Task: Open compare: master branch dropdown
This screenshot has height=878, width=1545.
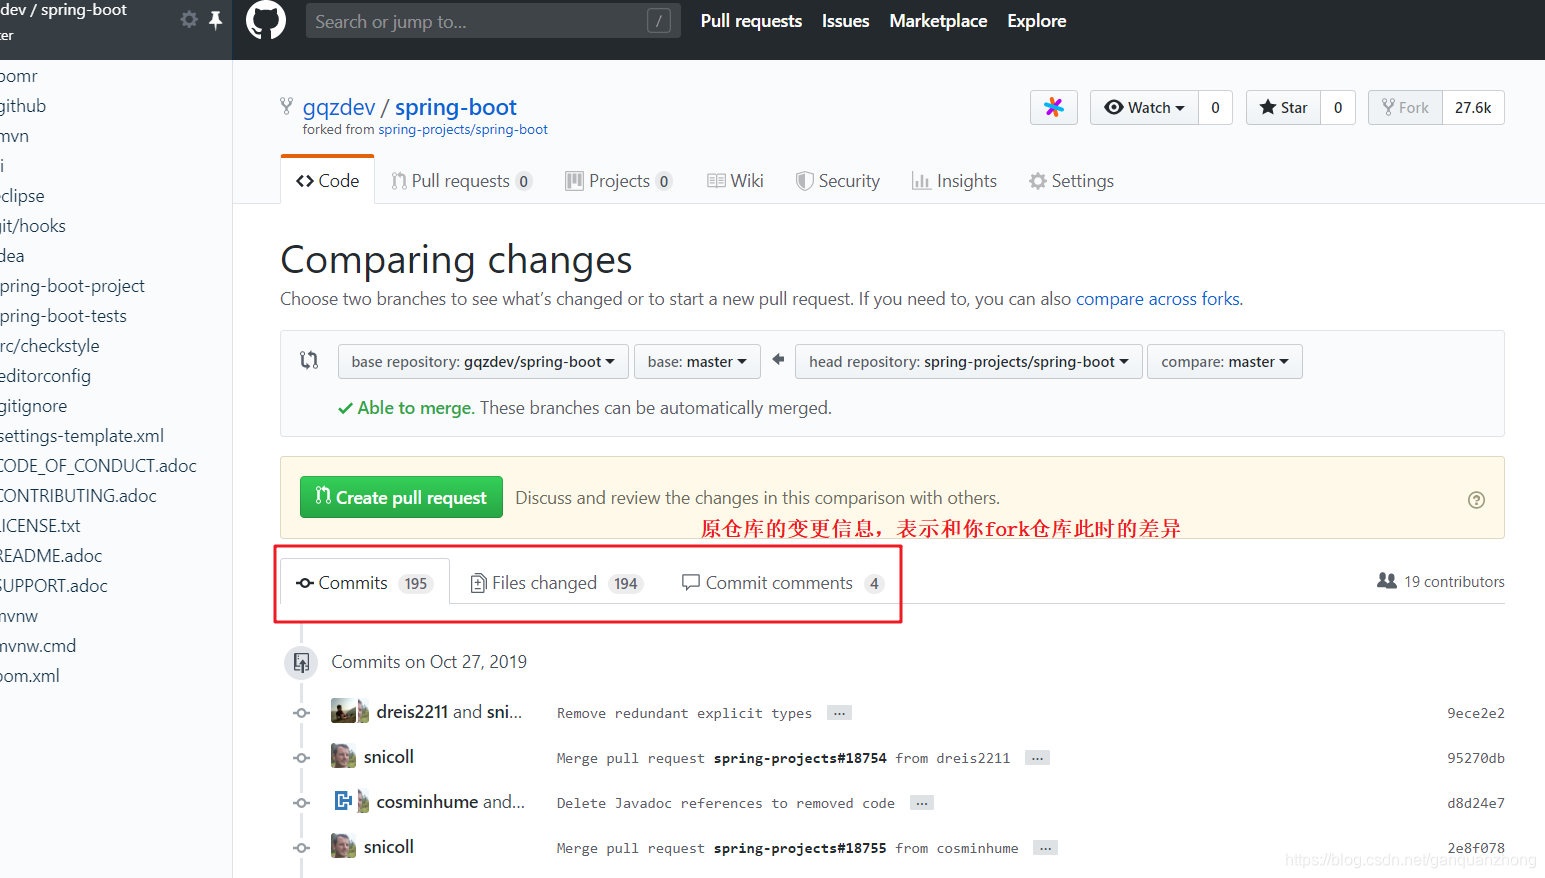Action: click(1225, 362)
